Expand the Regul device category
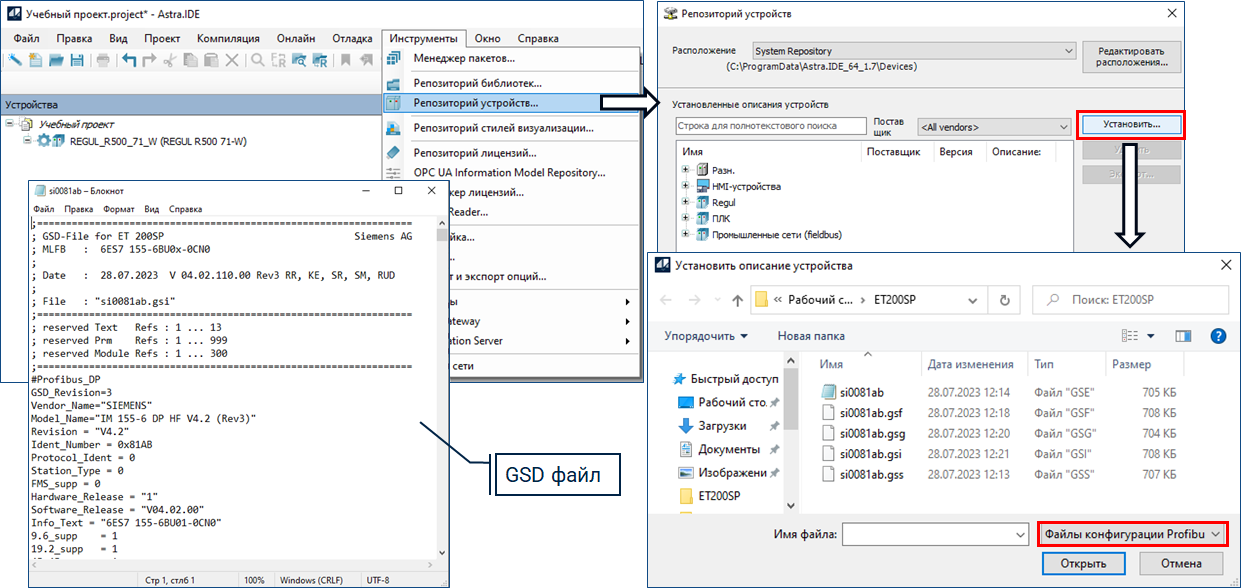 (686, 203)
